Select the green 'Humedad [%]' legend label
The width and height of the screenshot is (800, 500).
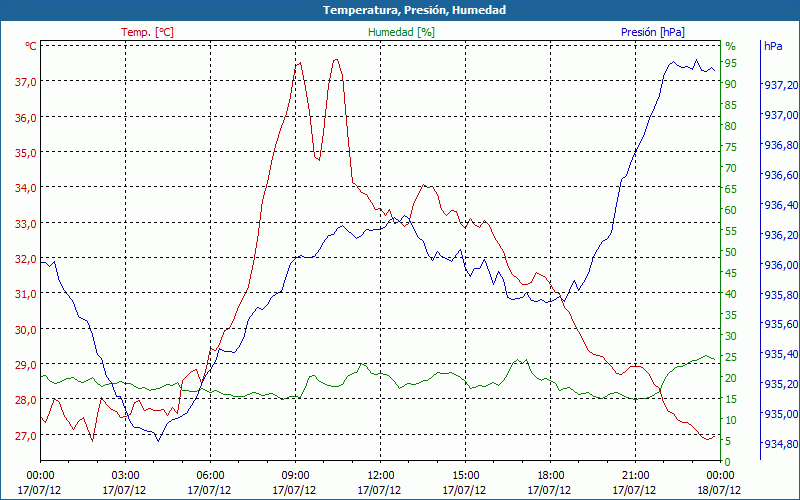[x=401, y=32]
